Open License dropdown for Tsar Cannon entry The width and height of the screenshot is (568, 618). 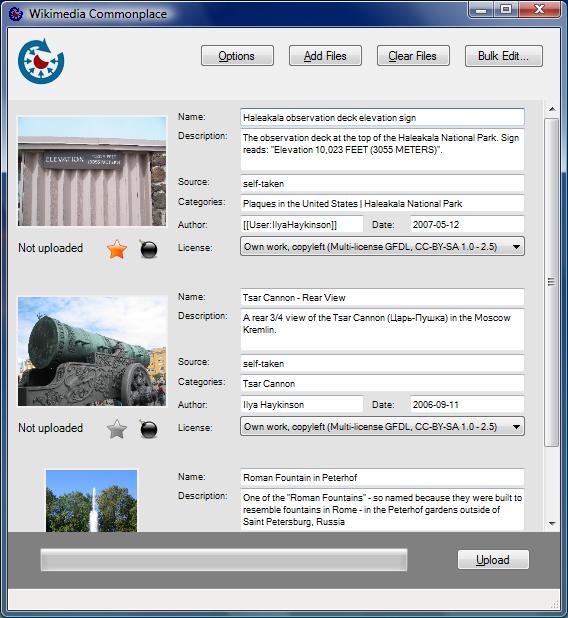382,426
